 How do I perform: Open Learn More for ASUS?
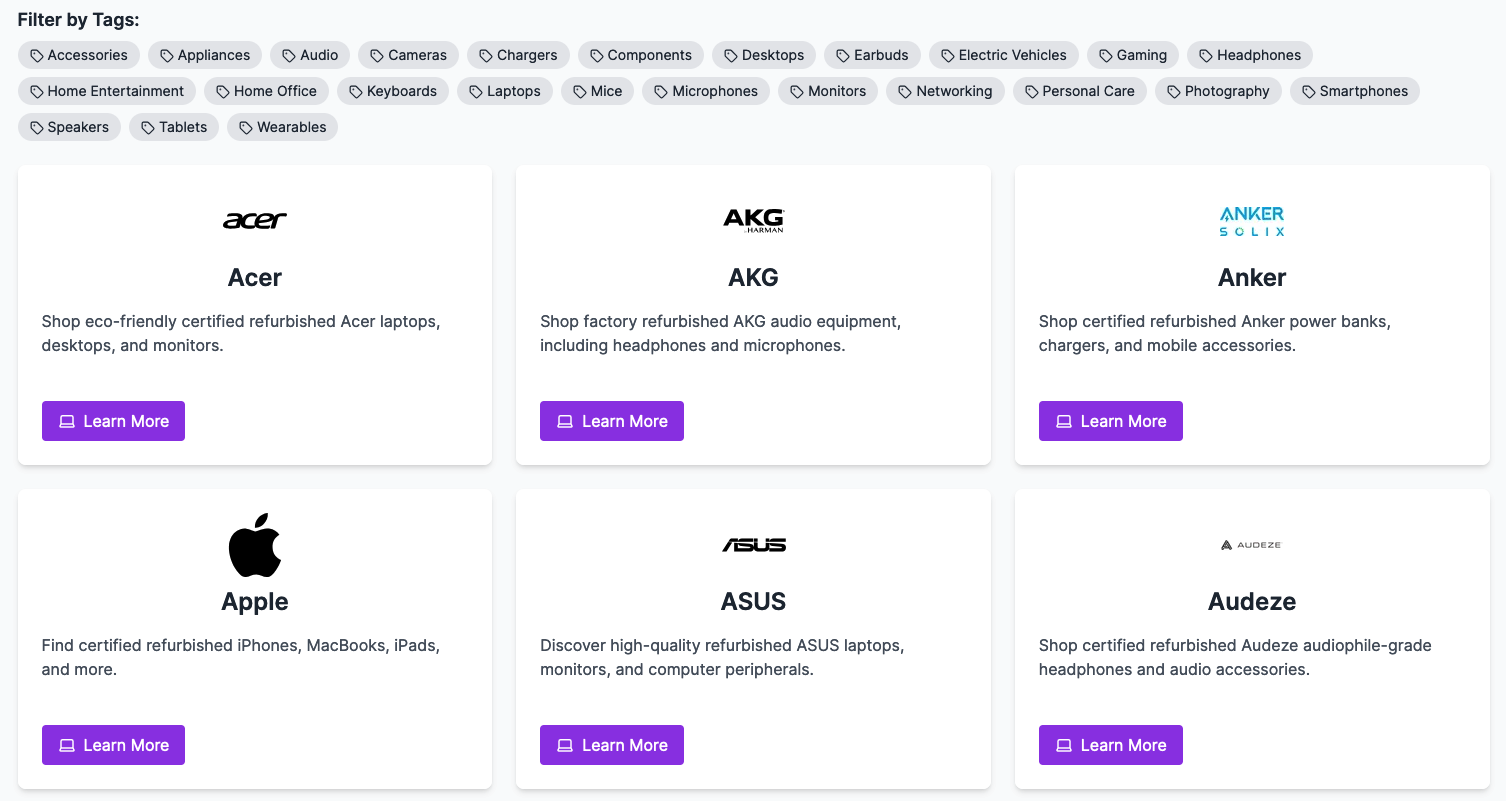click(612, 745)
